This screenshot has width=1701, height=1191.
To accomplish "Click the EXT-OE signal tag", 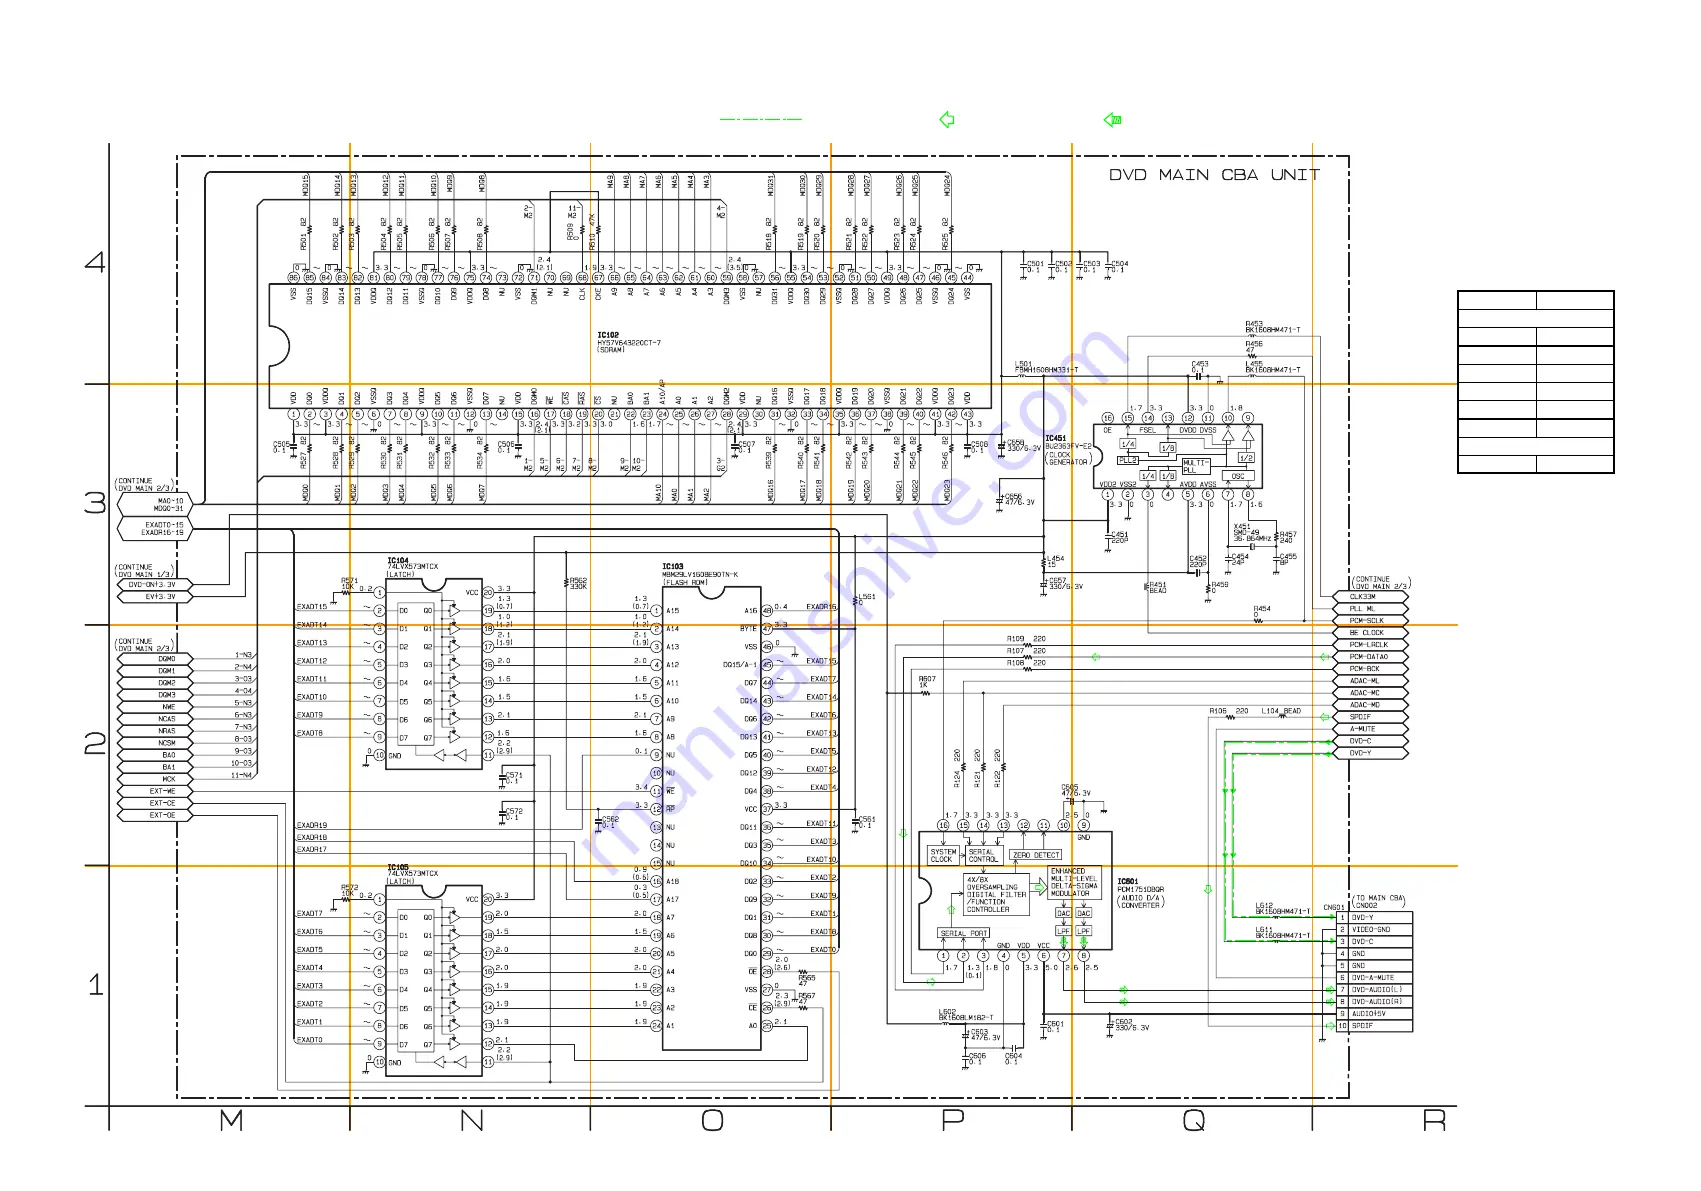I will click(153, 815).
